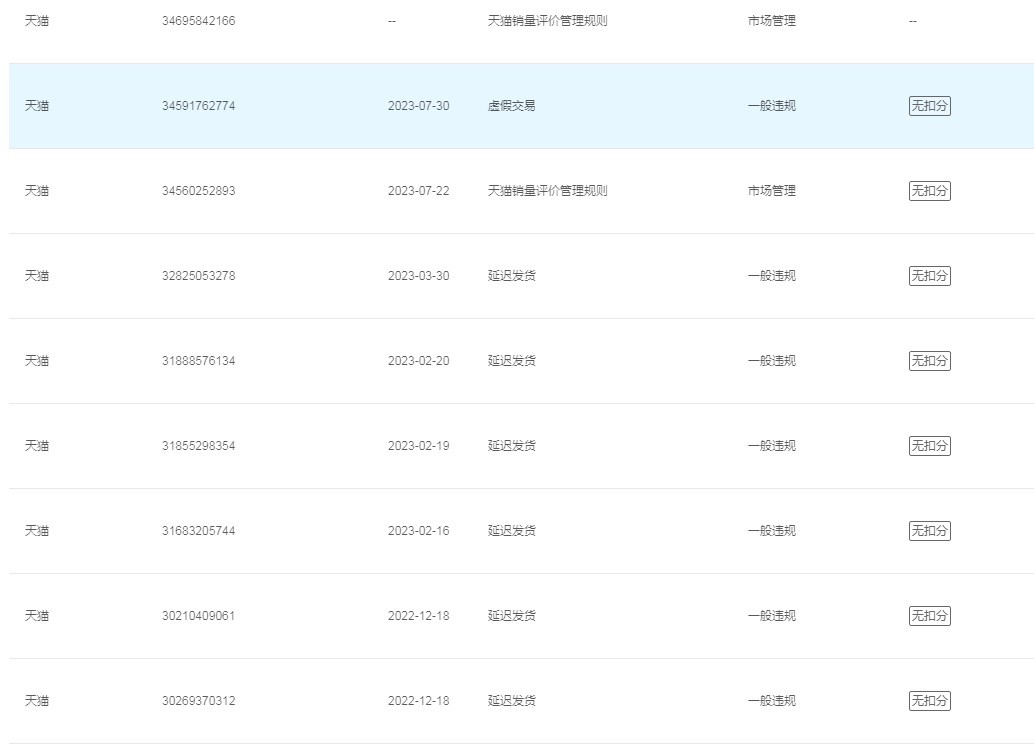The height and width of the screenshot is (744, 1034).
Task: Select the 一般违规 label dated 2023-02-16
Action: pos(772,531)
